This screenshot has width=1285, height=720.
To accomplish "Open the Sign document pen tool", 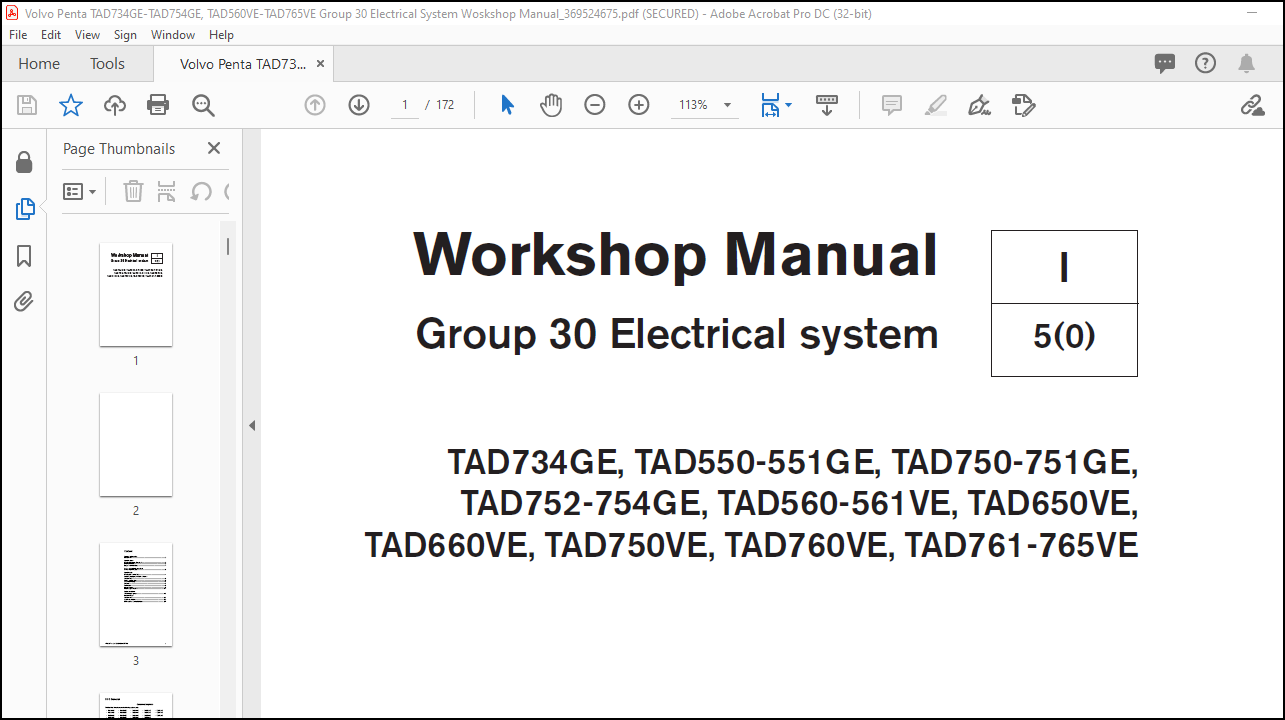I will point(980,105).
